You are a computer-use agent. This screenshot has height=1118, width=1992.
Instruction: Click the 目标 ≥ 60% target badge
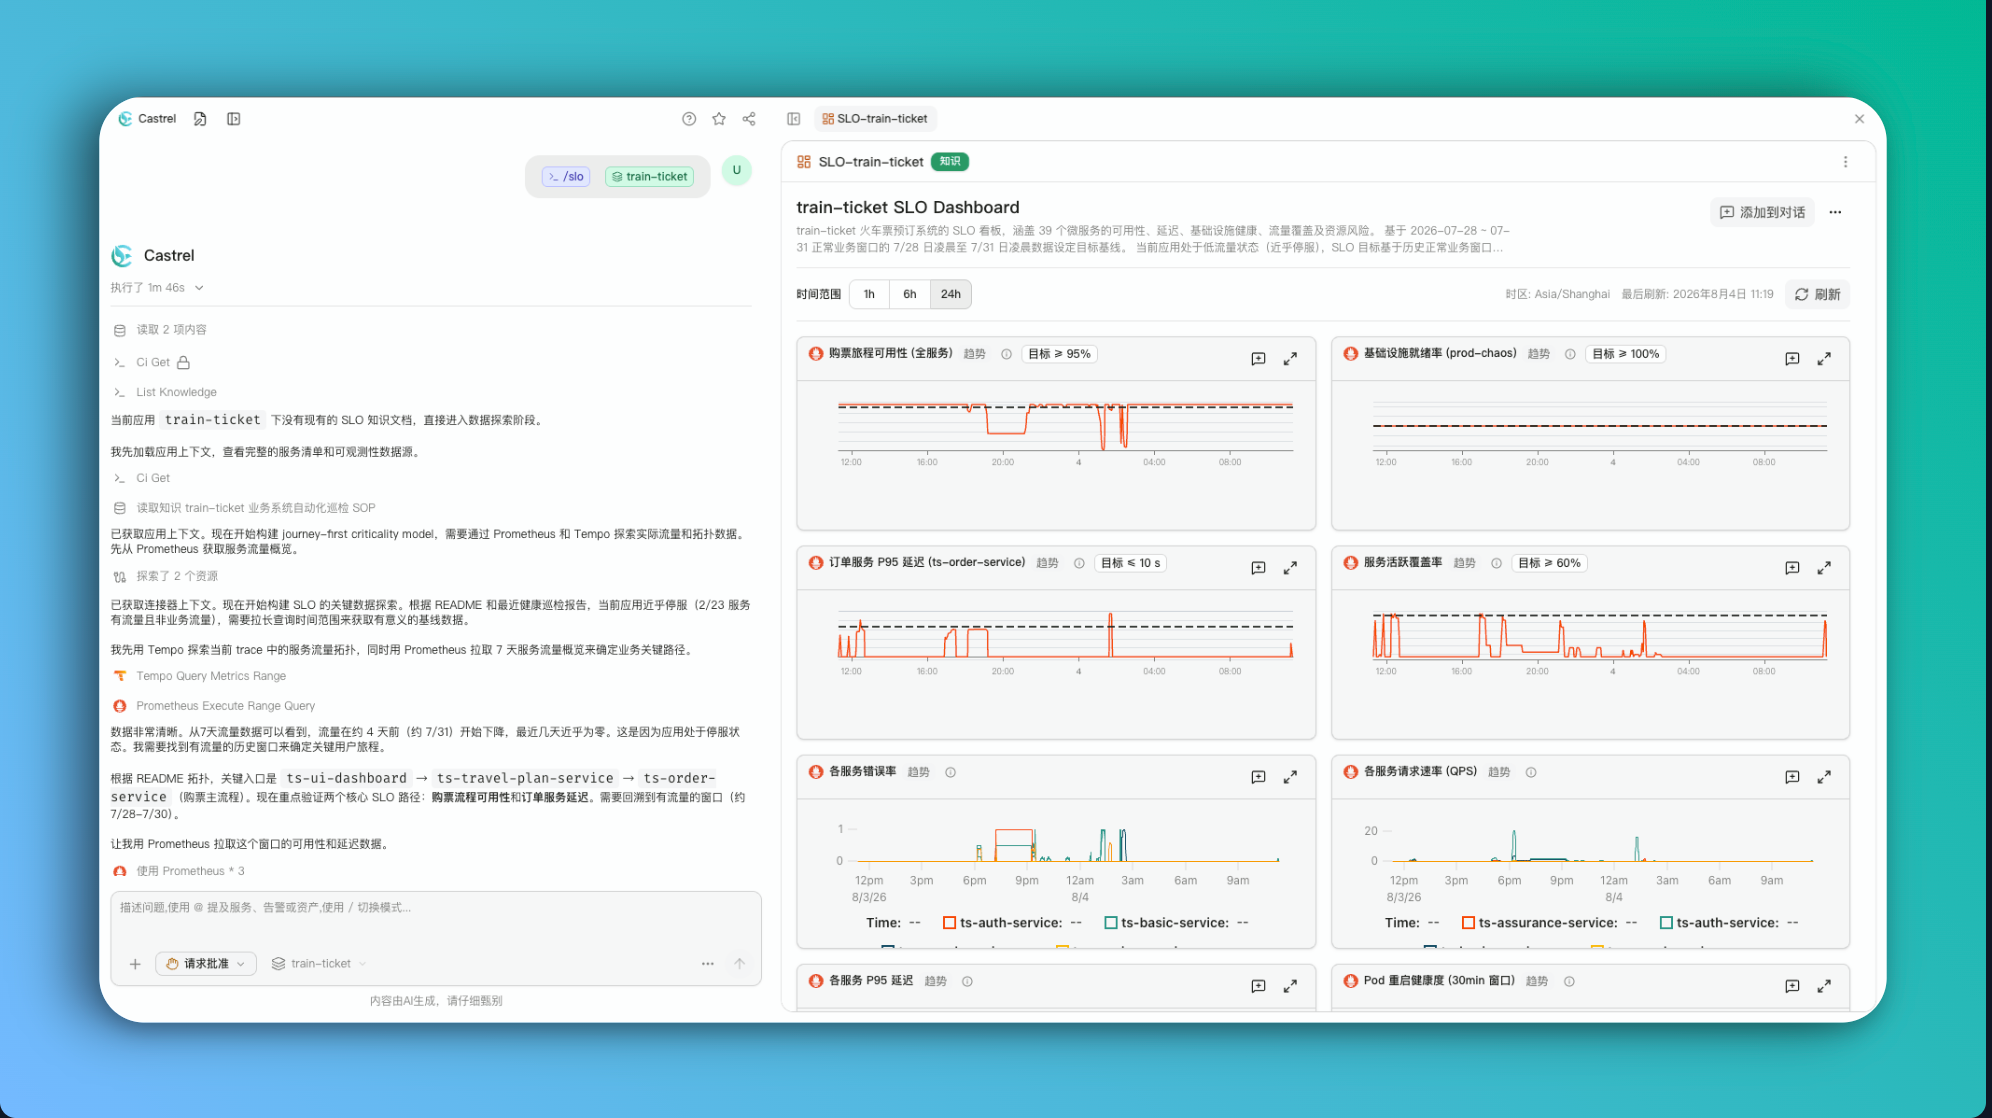click(x=1550, y=563)
